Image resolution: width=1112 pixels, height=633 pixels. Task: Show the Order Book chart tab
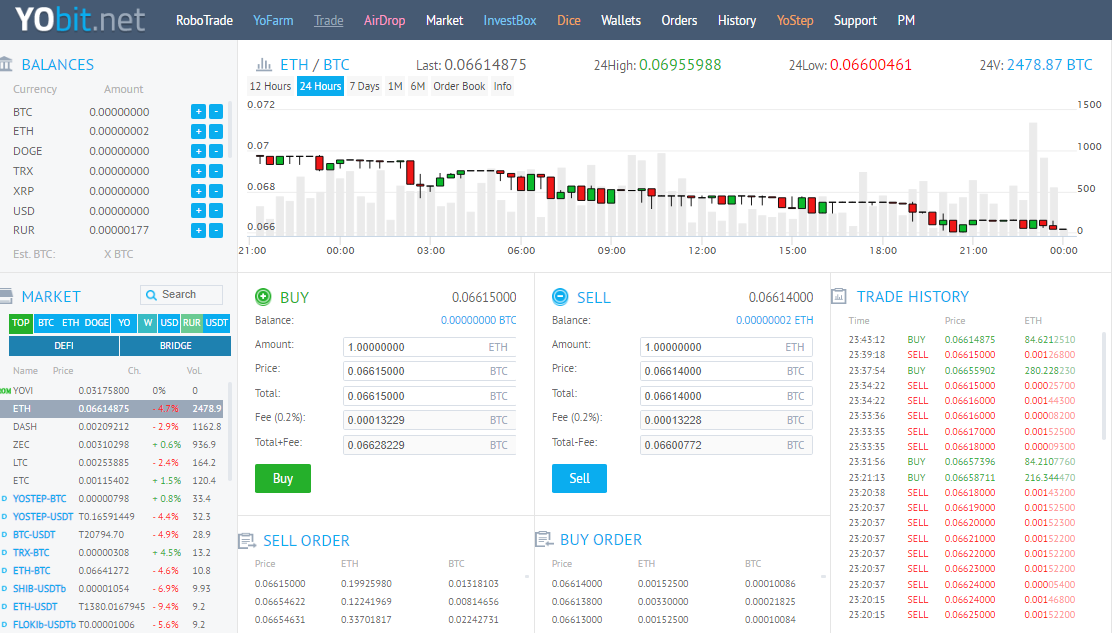pos(460,86)
